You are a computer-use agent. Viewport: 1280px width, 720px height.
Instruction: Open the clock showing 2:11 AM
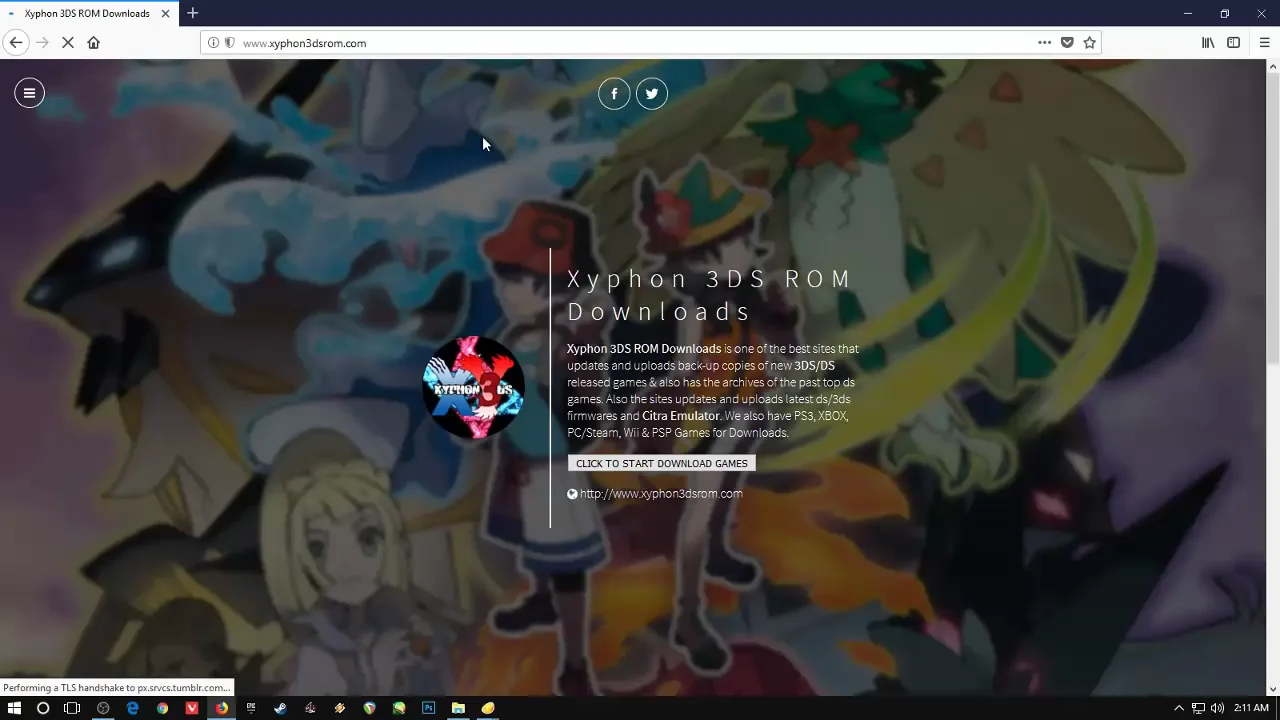[x=1251, y=708]
